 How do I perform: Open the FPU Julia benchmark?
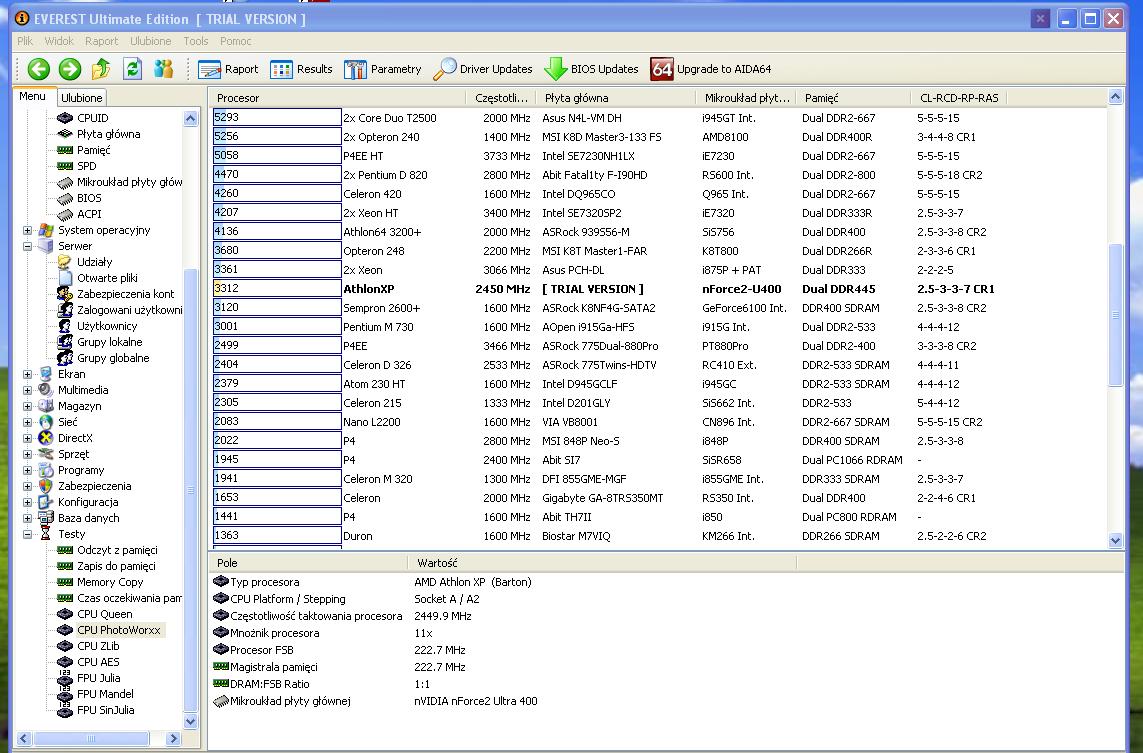(x=98, y=679)
